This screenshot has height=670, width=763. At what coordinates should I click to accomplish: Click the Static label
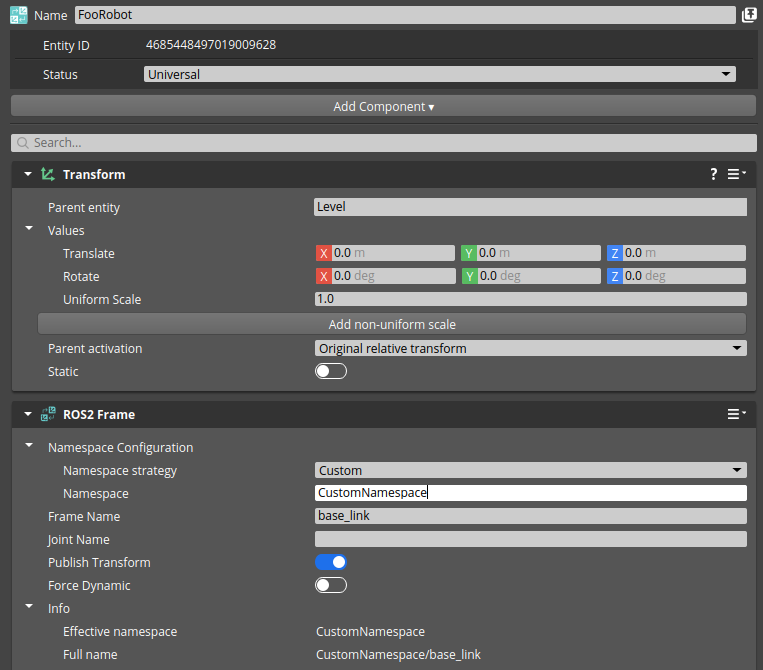coord(63,371)
